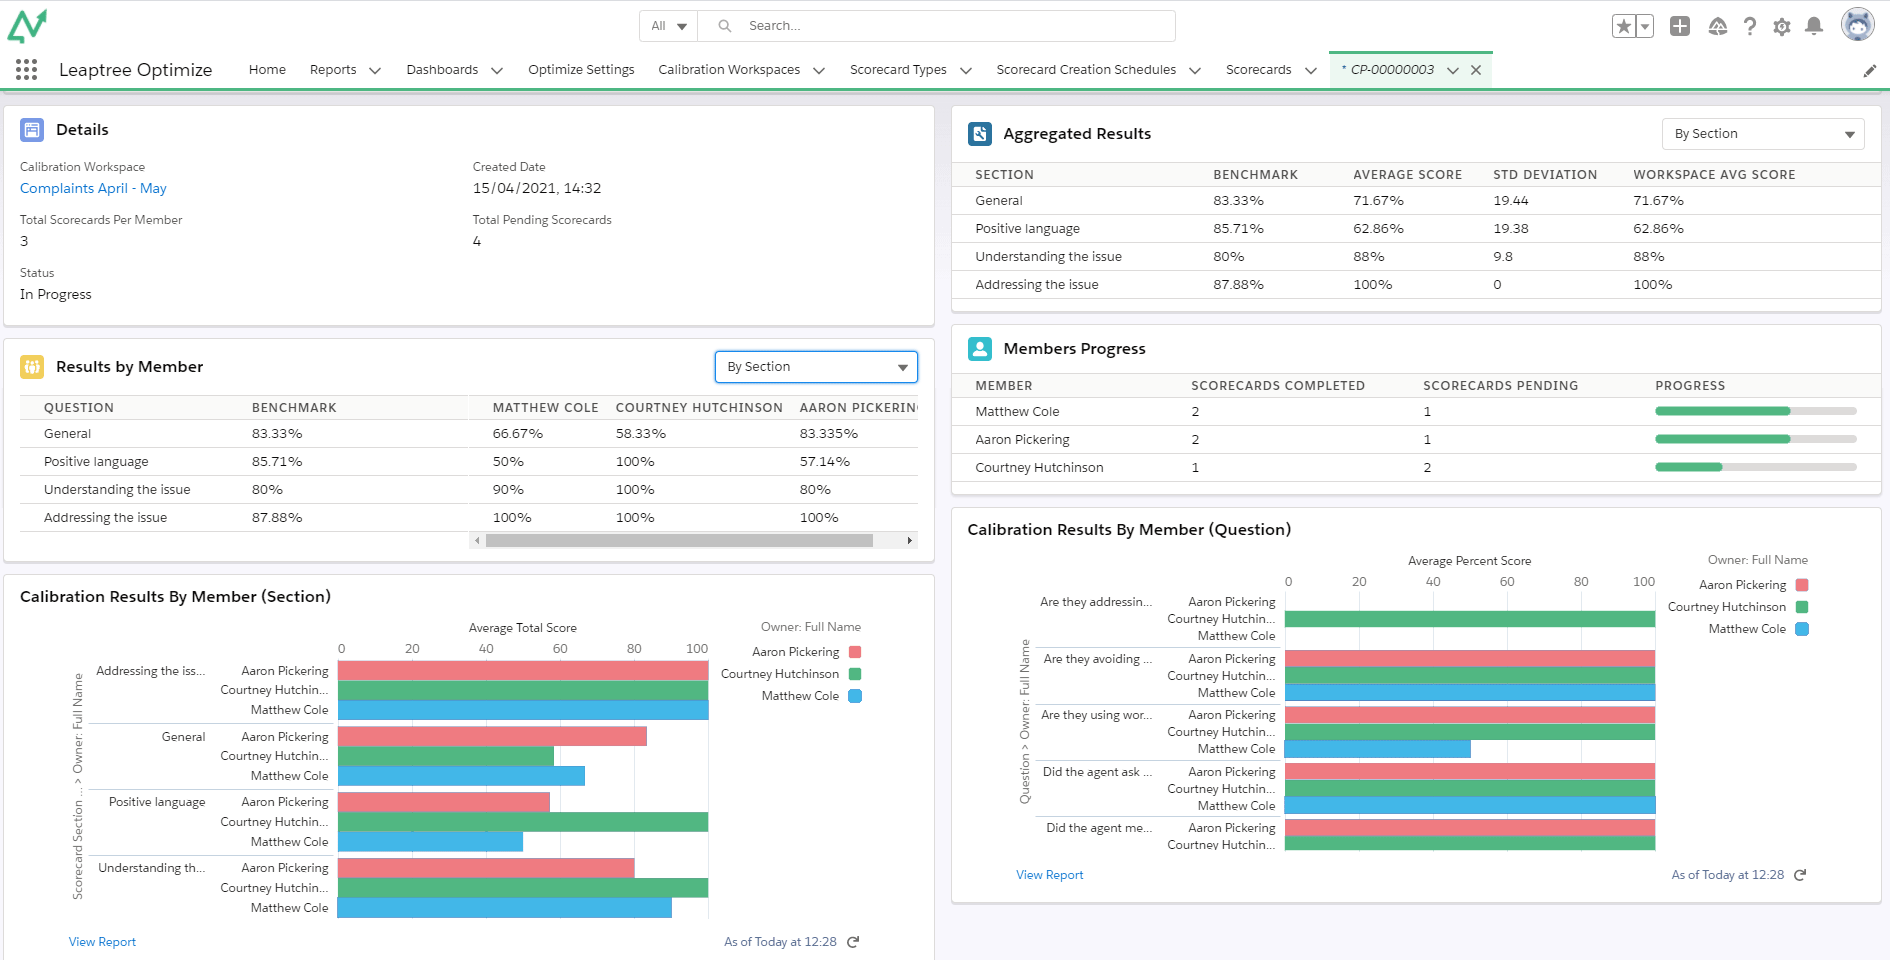Open the Help question mark icon
Viewport: 1890px width, 960px height.
click(x=1750, y=27)
